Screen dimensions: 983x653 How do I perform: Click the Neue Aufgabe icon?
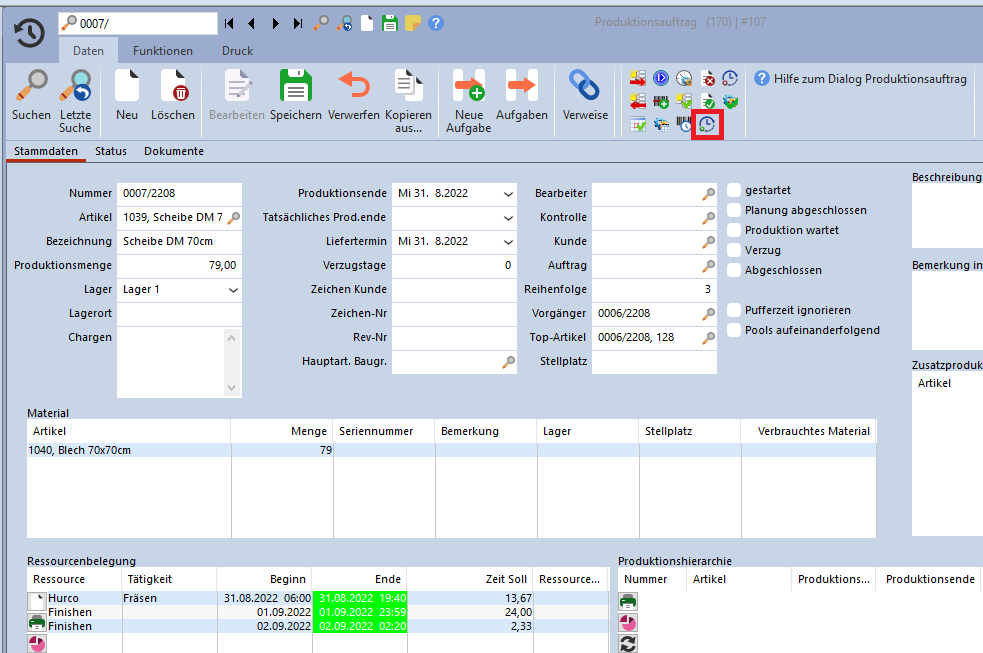coord(468,87)
